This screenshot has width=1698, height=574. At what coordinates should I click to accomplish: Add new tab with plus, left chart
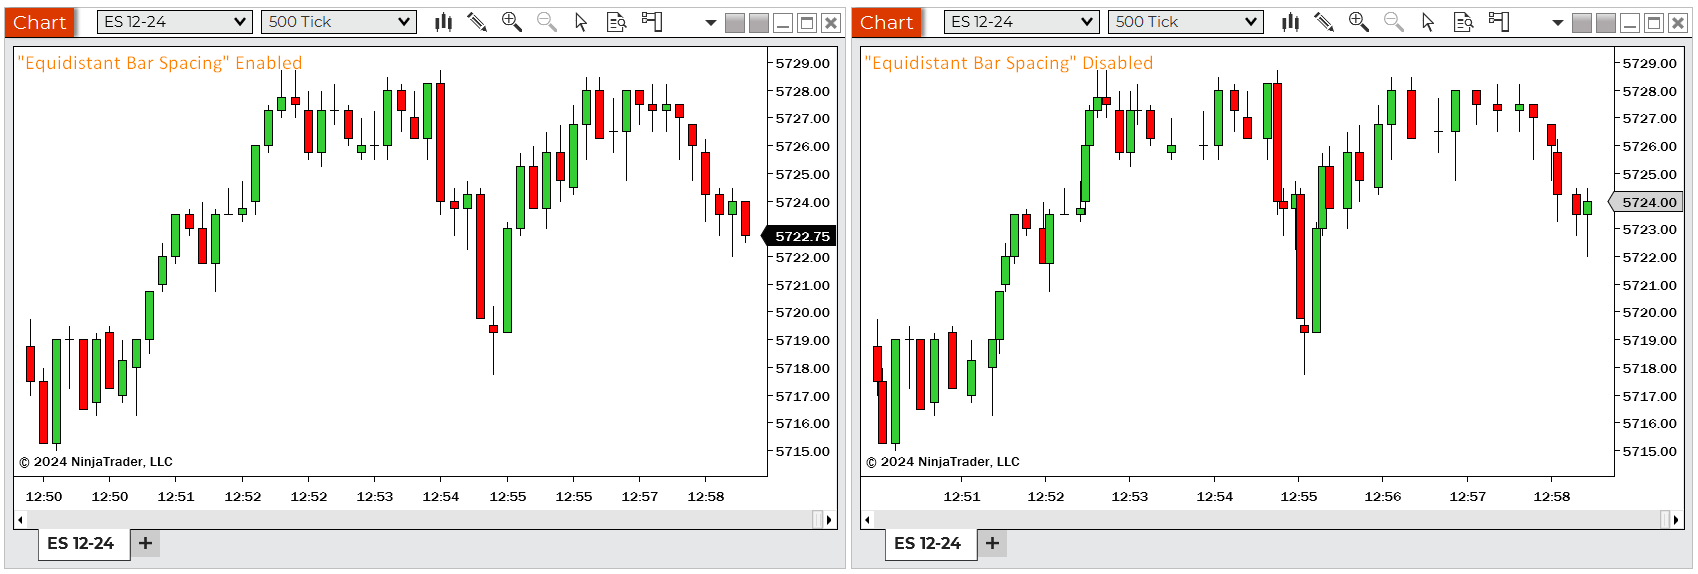tap(146, 543)
